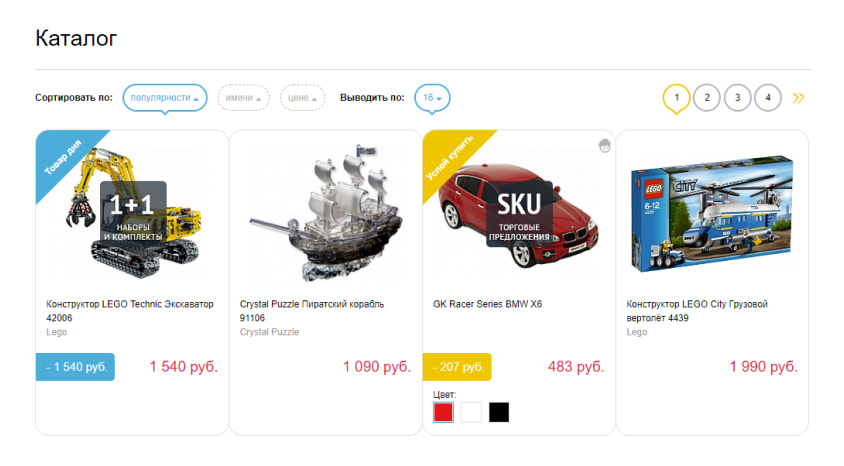Open items-per-page dropdown showing 16
The image size is (844, 466).
point(432,98)
